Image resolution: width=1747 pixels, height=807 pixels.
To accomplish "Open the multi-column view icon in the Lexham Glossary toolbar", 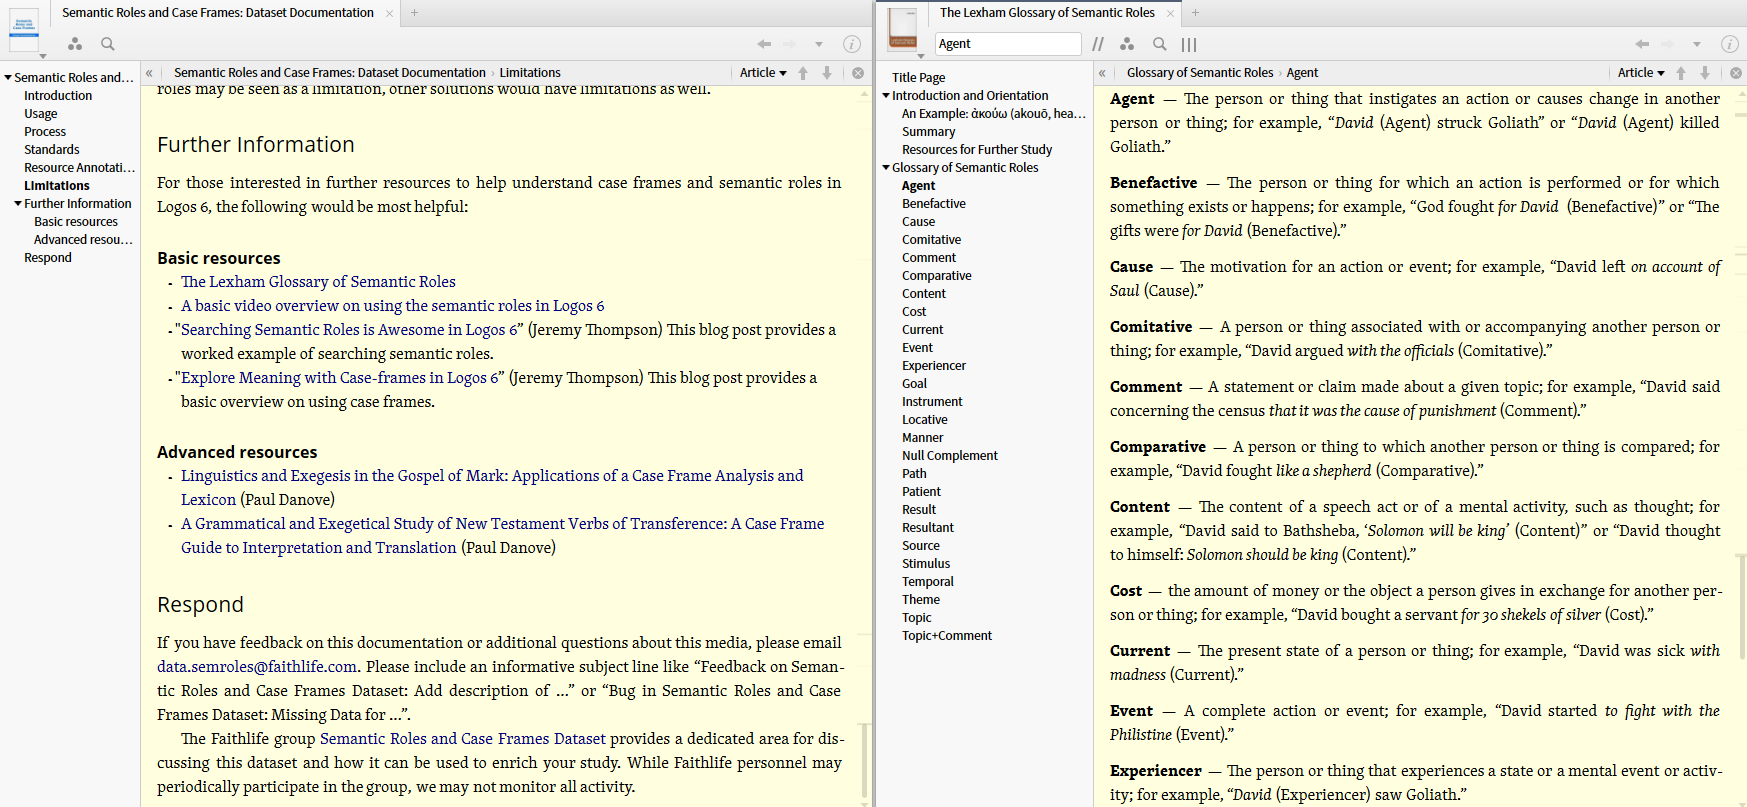I will tap(1189, 44).
